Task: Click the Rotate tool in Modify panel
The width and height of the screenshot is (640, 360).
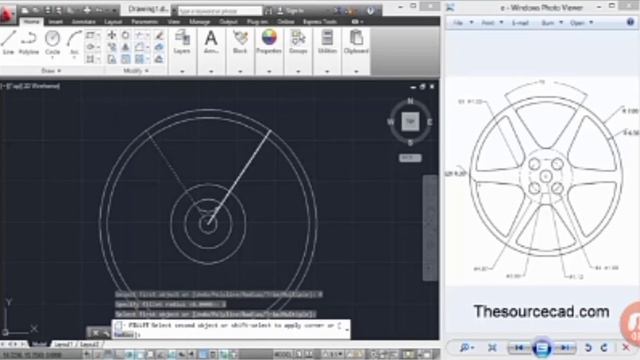Action: [x=125, y=36]
